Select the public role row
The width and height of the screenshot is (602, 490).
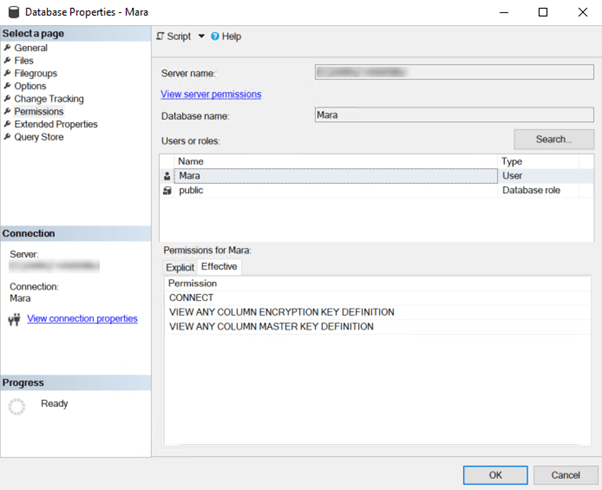[377, 190]
